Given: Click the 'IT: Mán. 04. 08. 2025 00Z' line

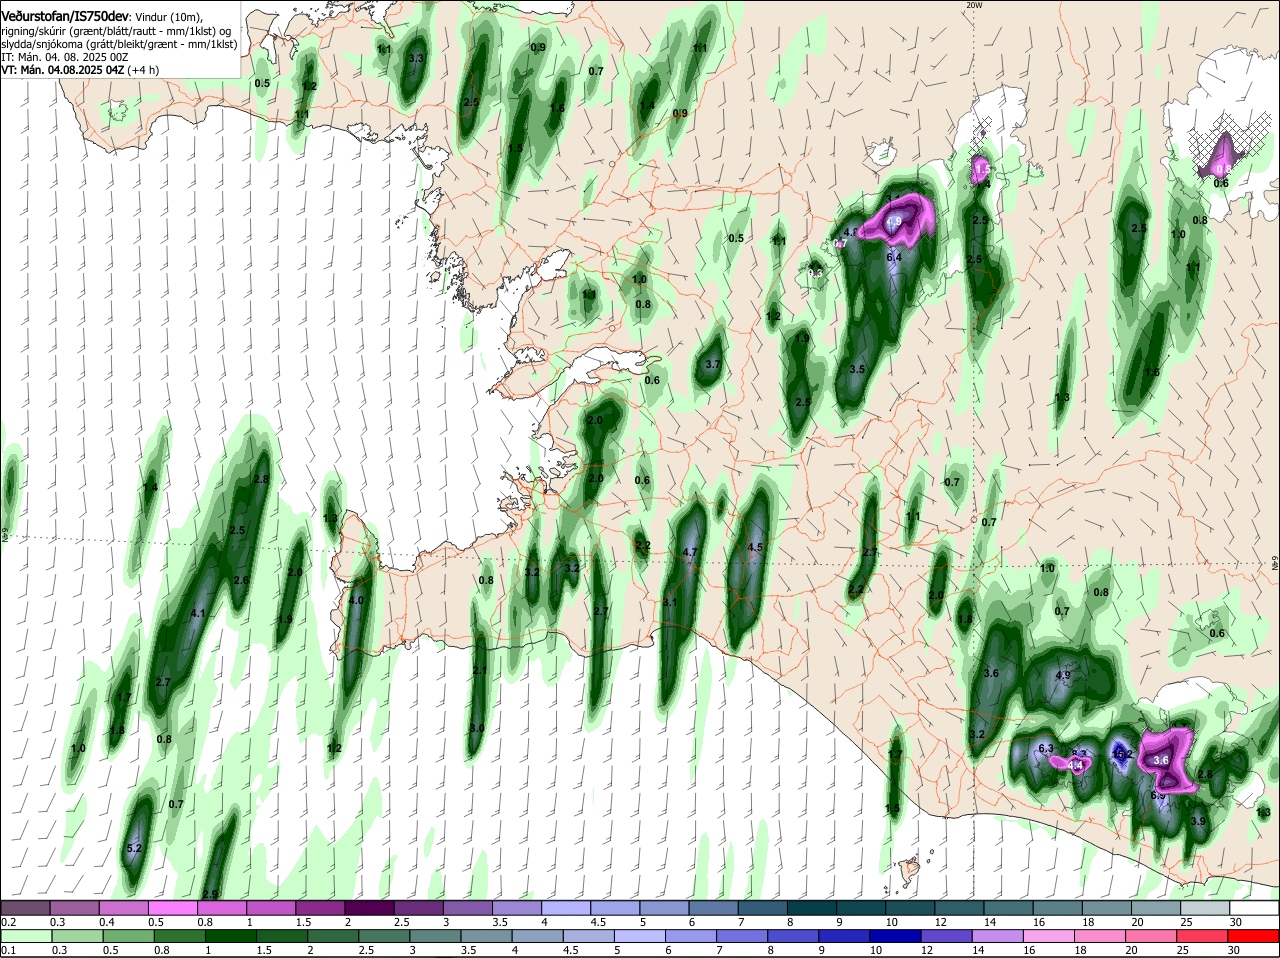Looking at the screenshot, I should click(65, 58).
